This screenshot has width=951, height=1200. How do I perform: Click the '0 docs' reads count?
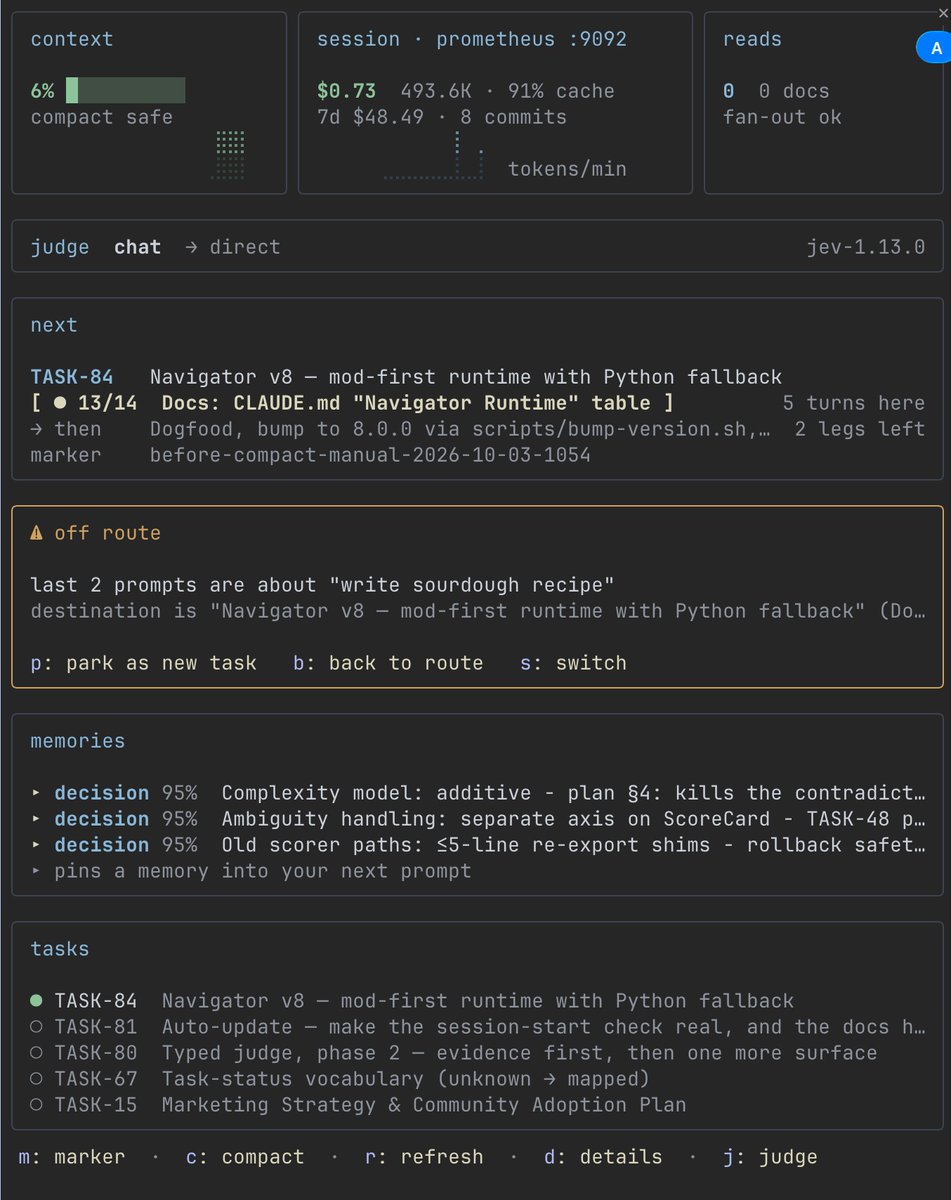point(794,91)
